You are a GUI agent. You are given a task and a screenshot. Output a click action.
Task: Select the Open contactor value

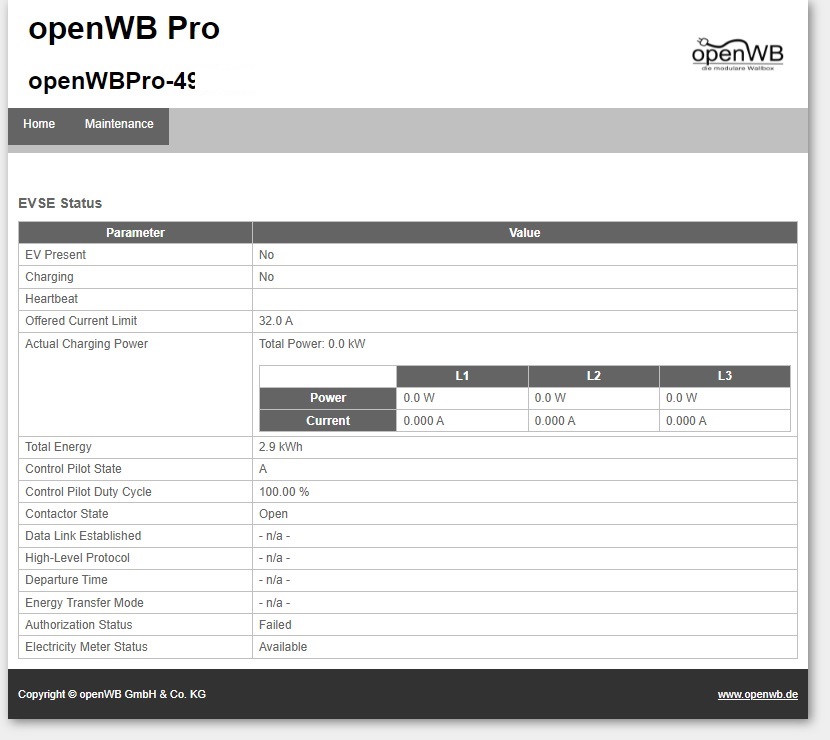273,514
